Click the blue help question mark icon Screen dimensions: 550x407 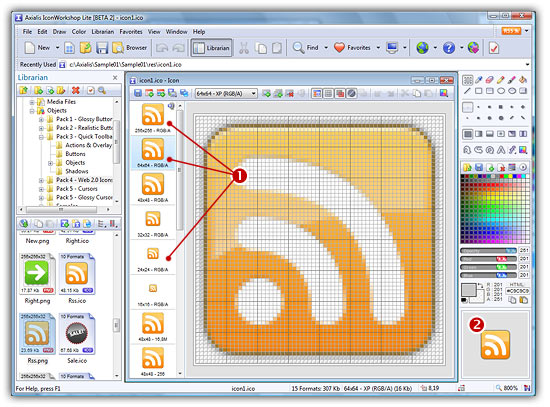click(449, 48)
